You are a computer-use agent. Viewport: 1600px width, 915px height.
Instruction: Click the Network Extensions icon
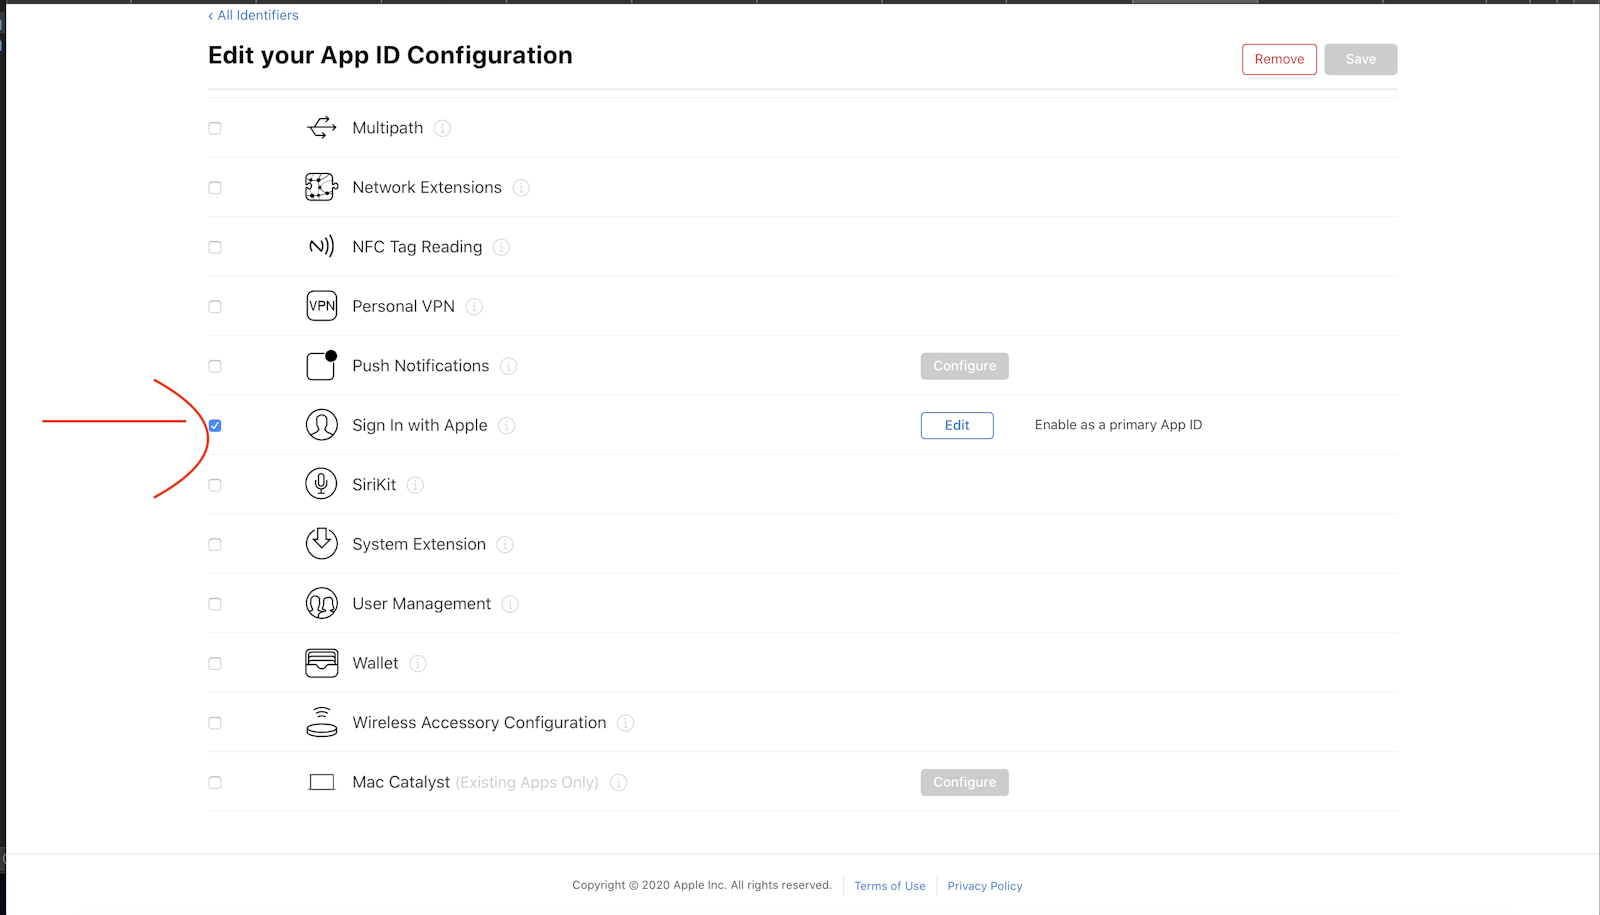321,187
